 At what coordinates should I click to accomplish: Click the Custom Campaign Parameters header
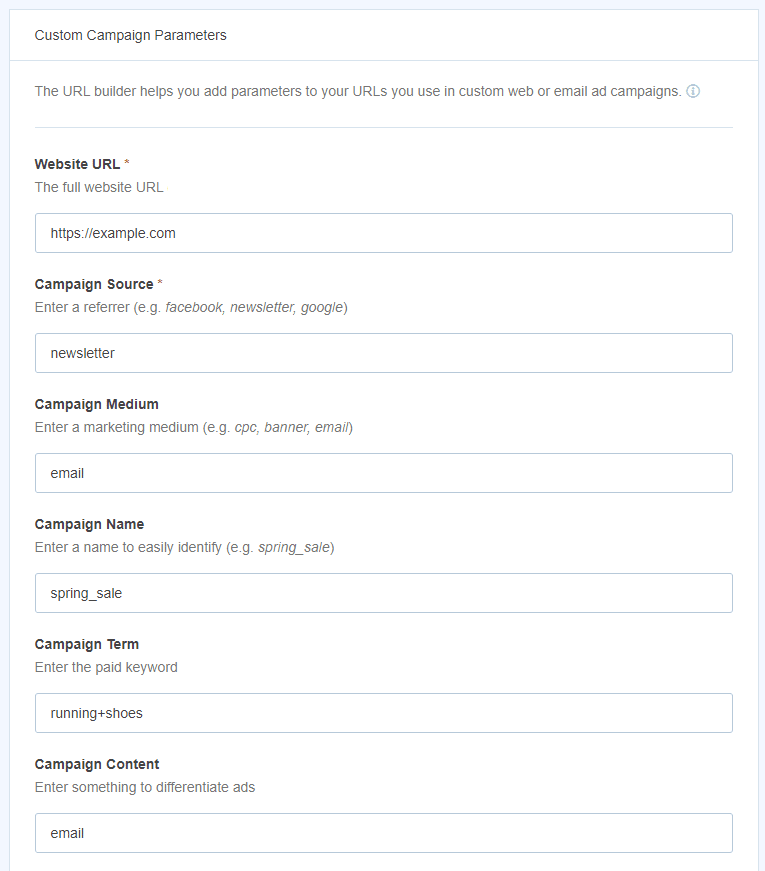pyautogui.click(x=130, y=35)
